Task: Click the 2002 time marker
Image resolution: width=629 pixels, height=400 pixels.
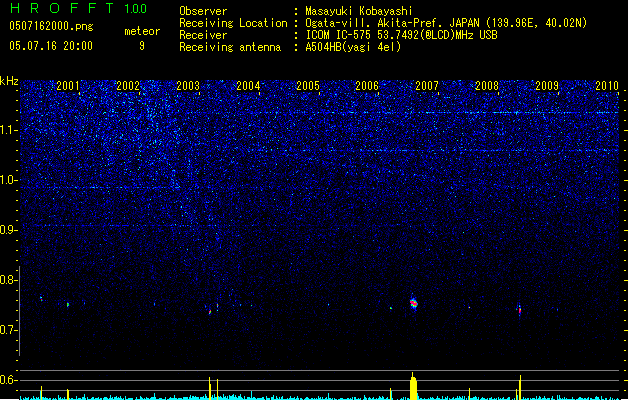Action: (128, 86)
